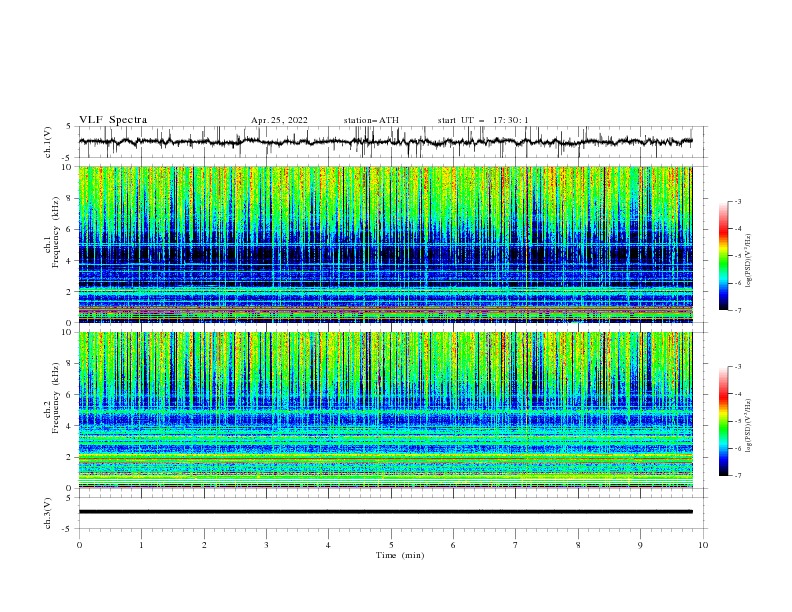The image size is (792, 612).
Task: Click the "7" tick on the time axis
Action: (x=516, y=545)
